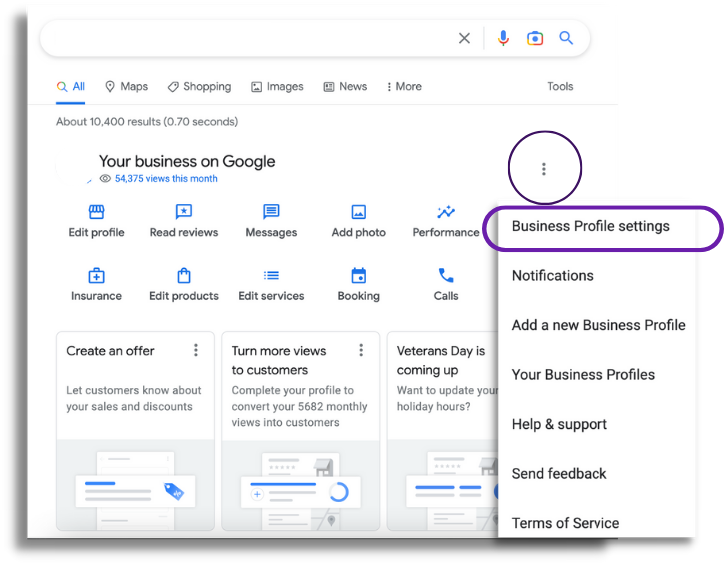The image size is (725, 566).
Task: Click the Calls label text
Action: (x=446, y=296)
